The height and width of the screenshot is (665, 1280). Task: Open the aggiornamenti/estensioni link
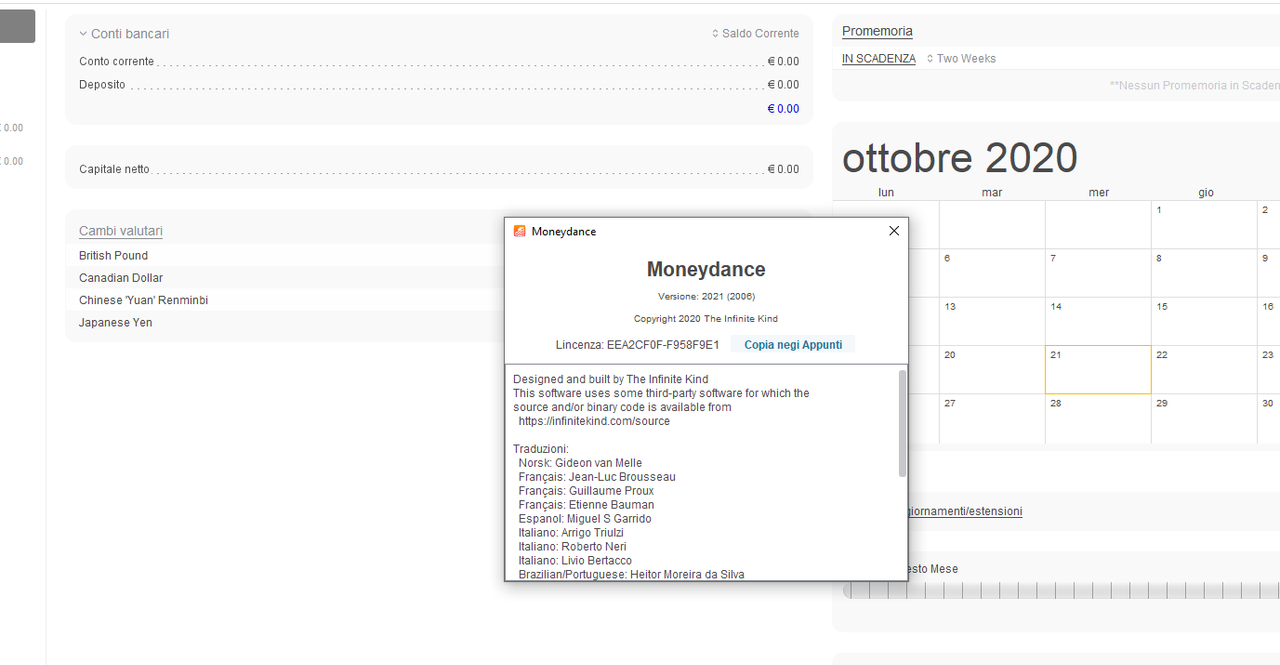point(964,511)
